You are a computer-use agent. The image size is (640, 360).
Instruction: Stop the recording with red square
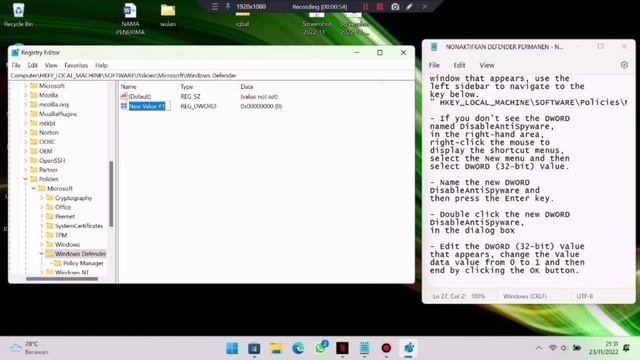pyautogui.click(x=380, y=7)
